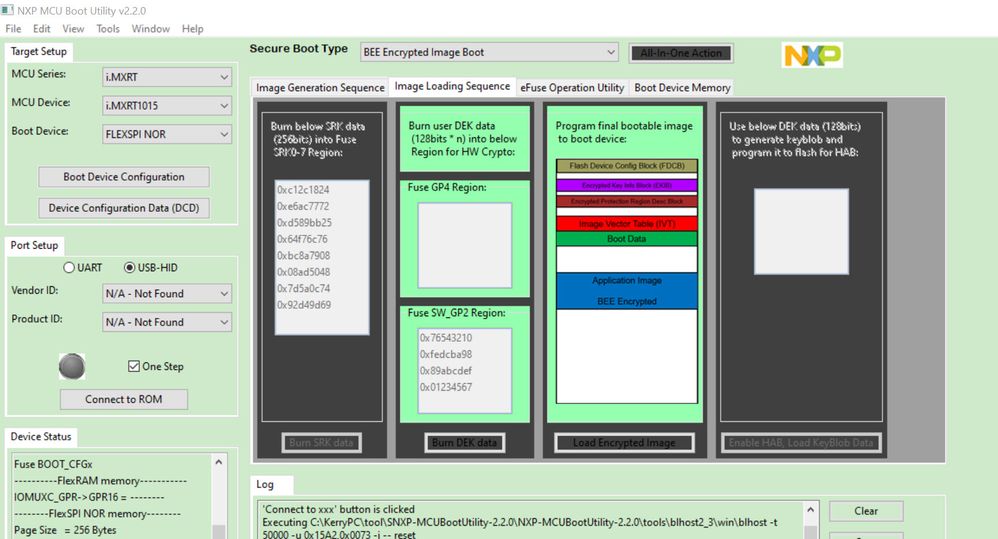Open the View menu
The height and width of the screenshot is (539, 998).
(x=73, y=29)
